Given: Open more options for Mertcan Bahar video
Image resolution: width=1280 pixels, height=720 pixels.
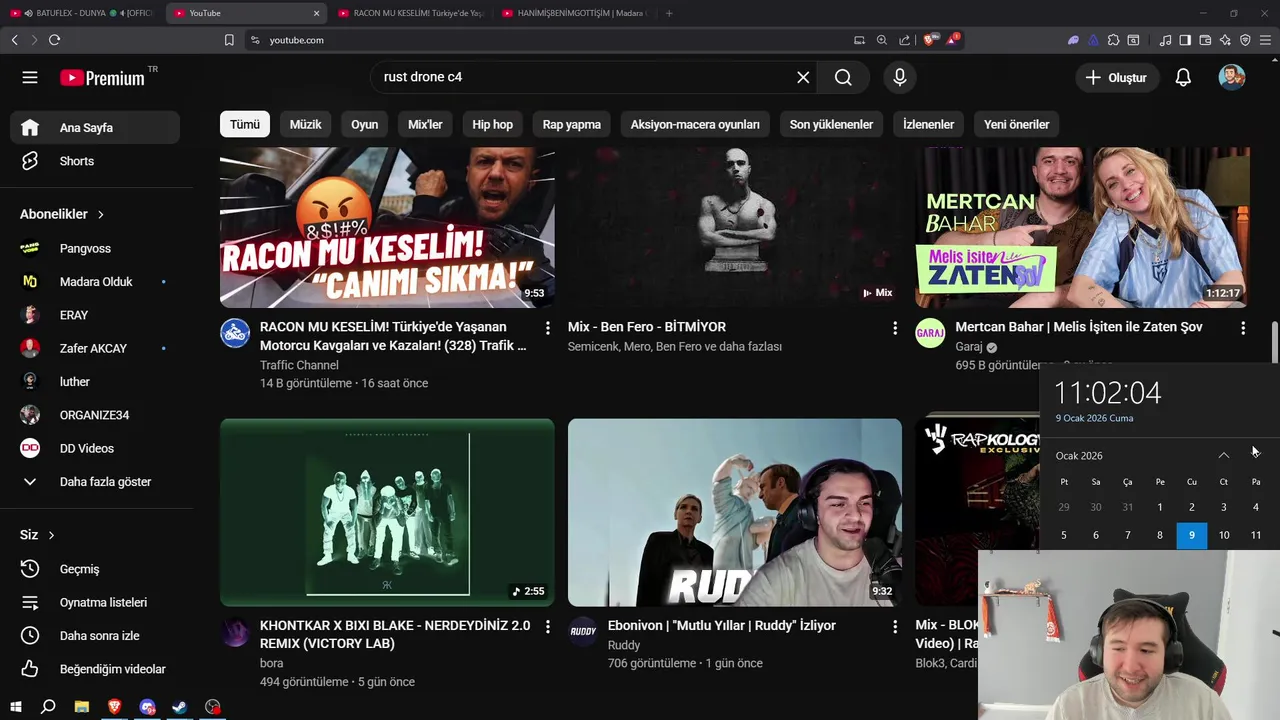Looking at the screenshot, I should 1243,328.
